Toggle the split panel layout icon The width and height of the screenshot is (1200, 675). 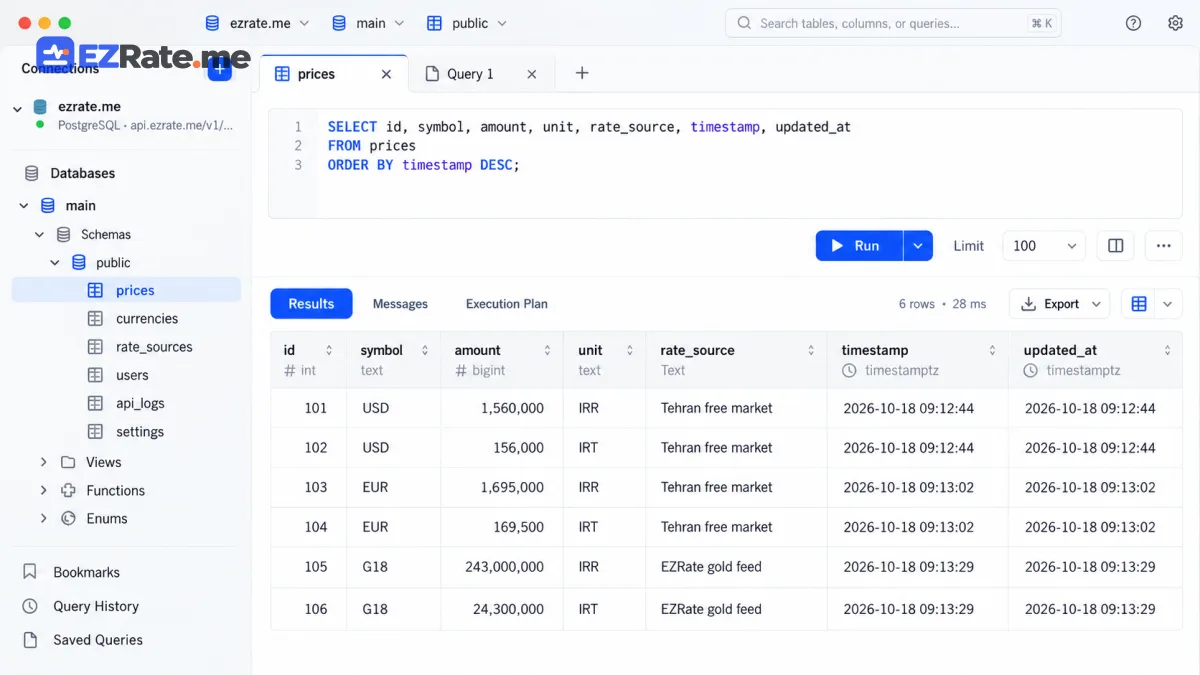click(x=1116, y=246)
